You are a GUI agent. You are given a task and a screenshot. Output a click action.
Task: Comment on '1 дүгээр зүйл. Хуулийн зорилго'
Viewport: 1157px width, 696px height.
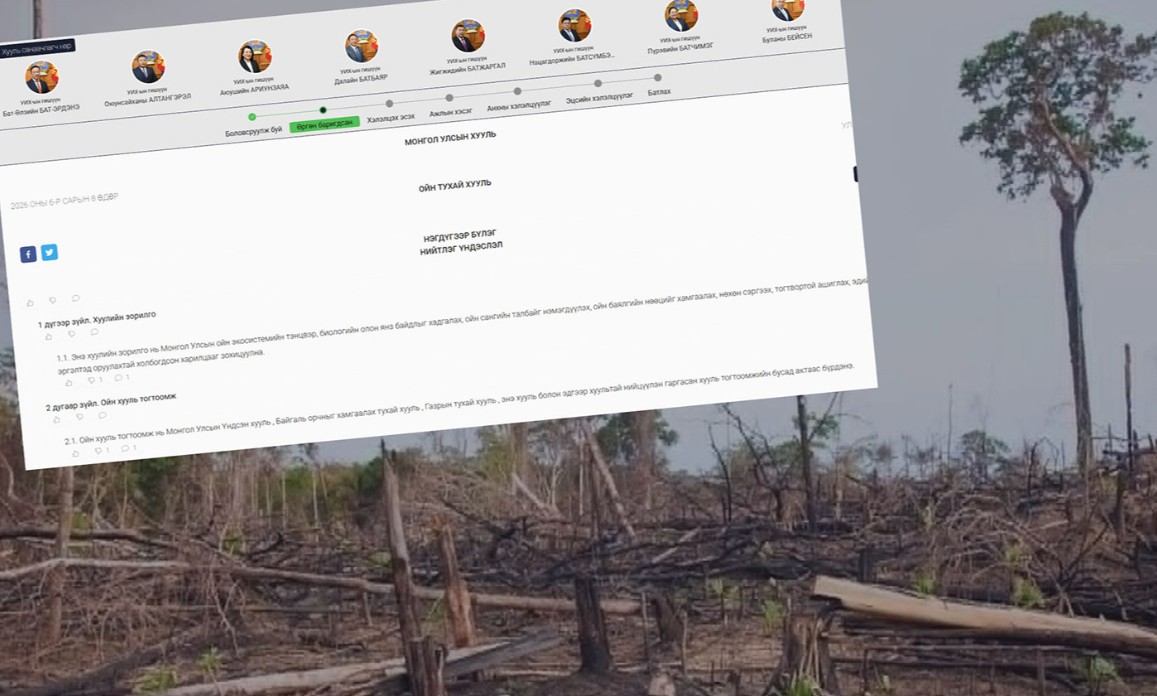[94, 332]
